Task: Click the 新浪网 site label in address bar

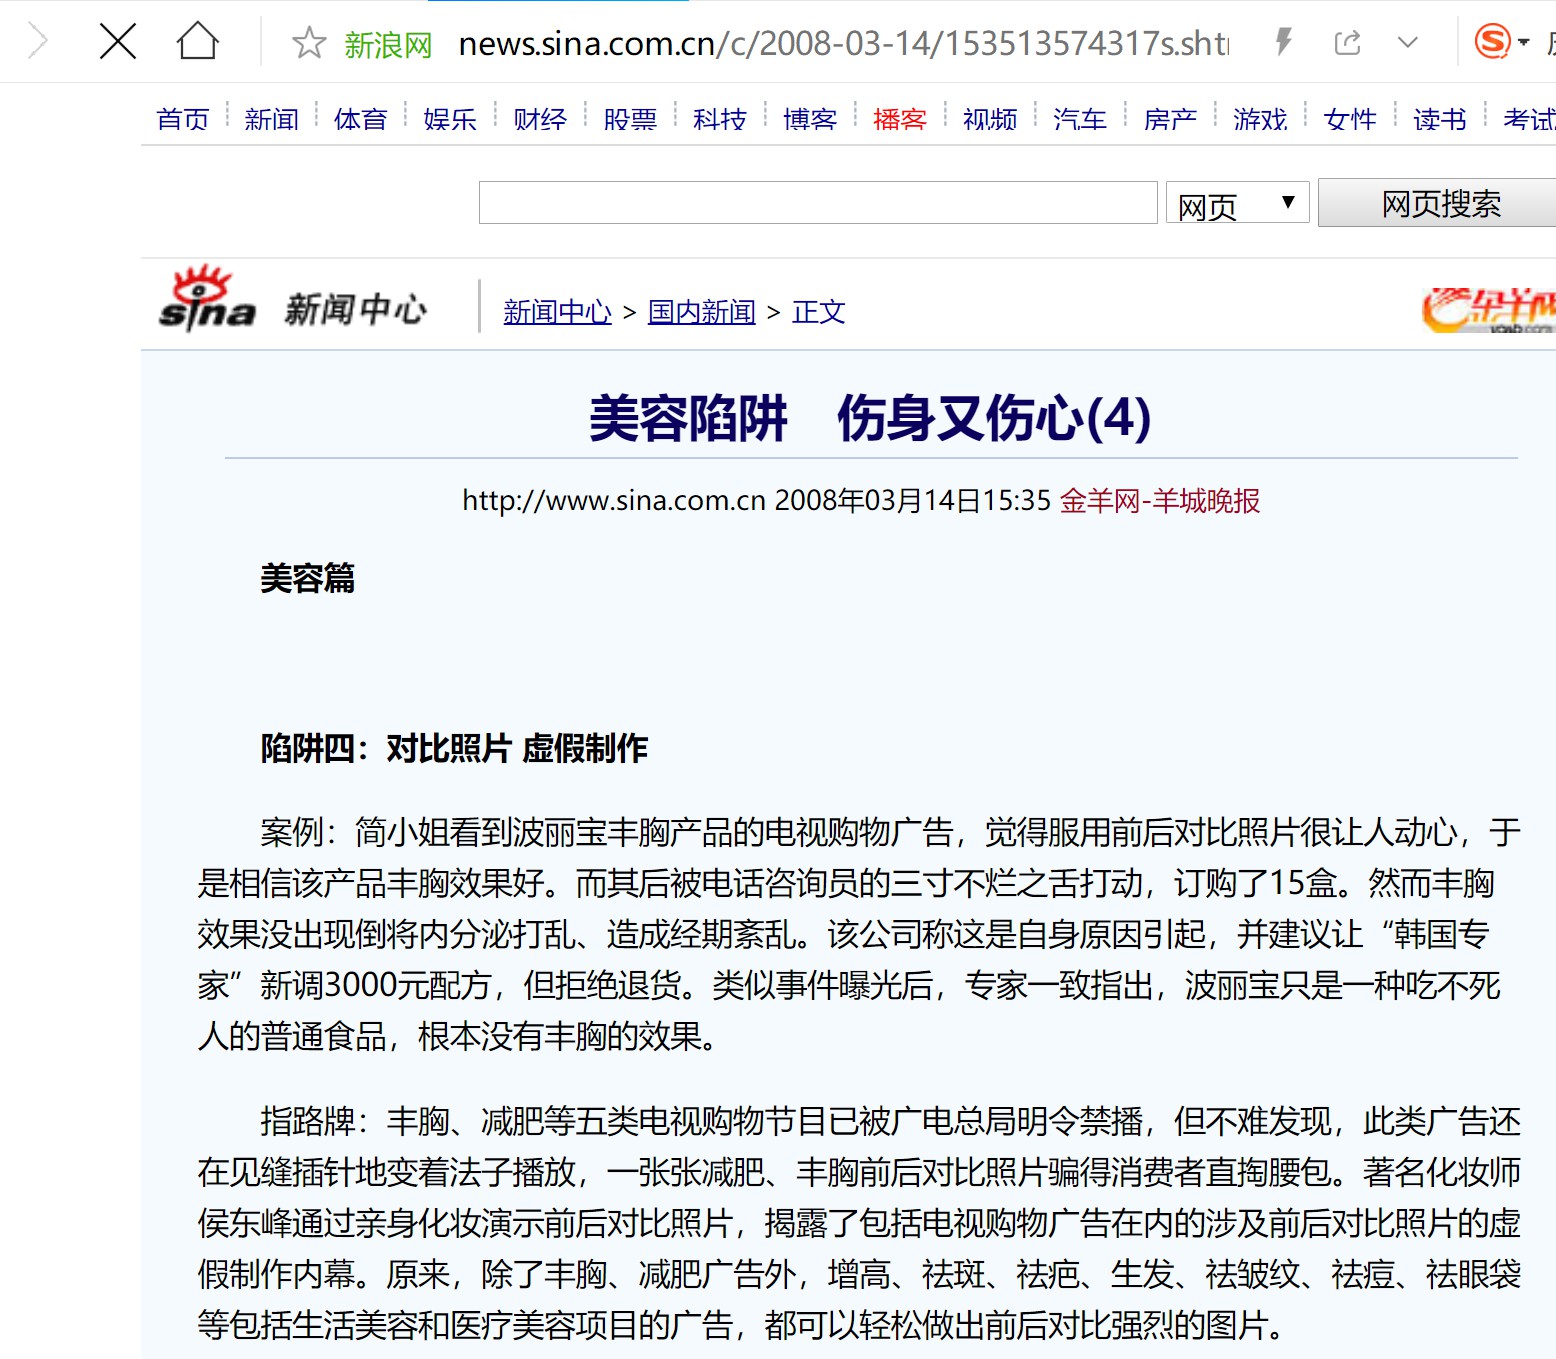Action: (x=388, y=44)
